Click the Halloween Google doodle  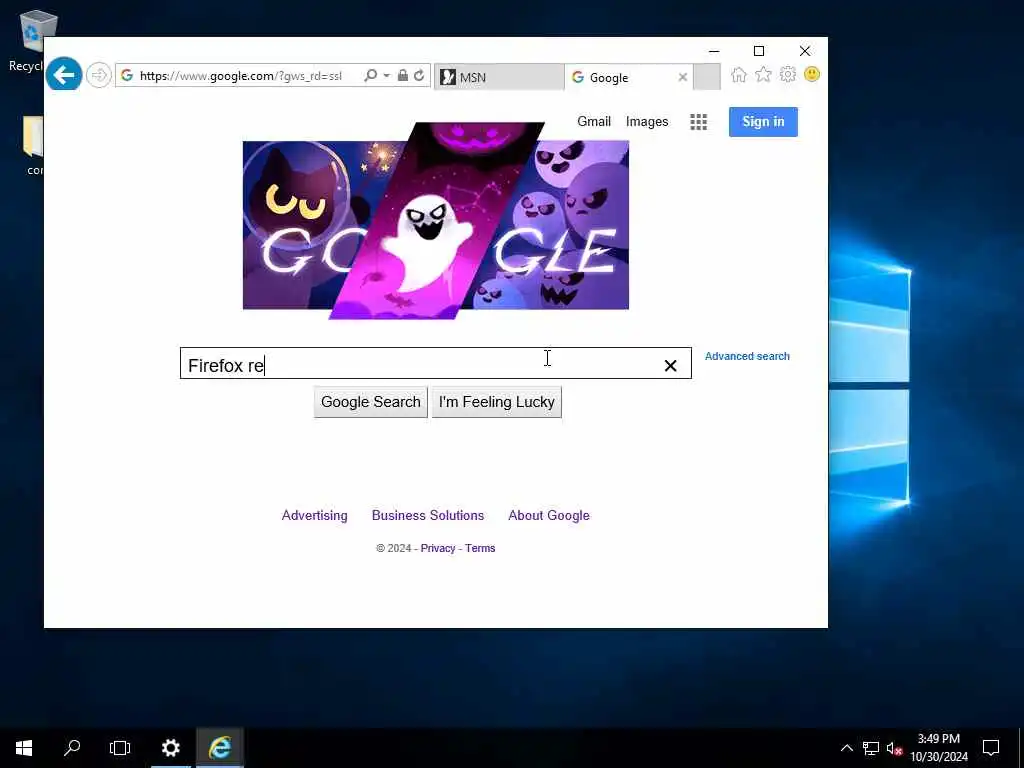(x=436, y=221)
